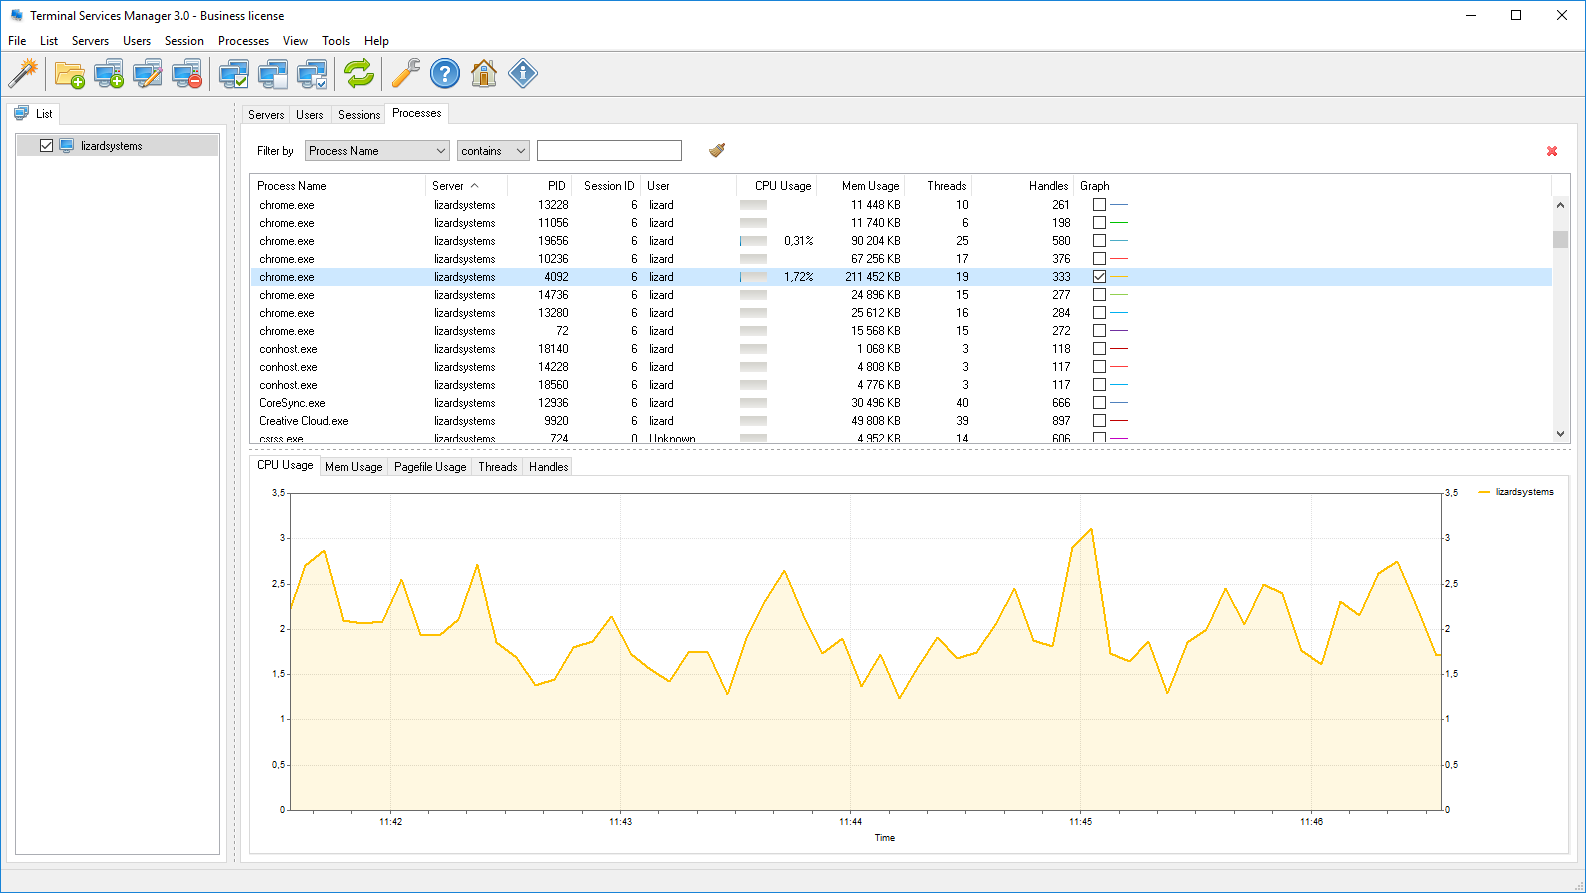This screenshot has width=1586, height=893.
Task: Click the red X clear filter button
Action: click(1552, 151)
